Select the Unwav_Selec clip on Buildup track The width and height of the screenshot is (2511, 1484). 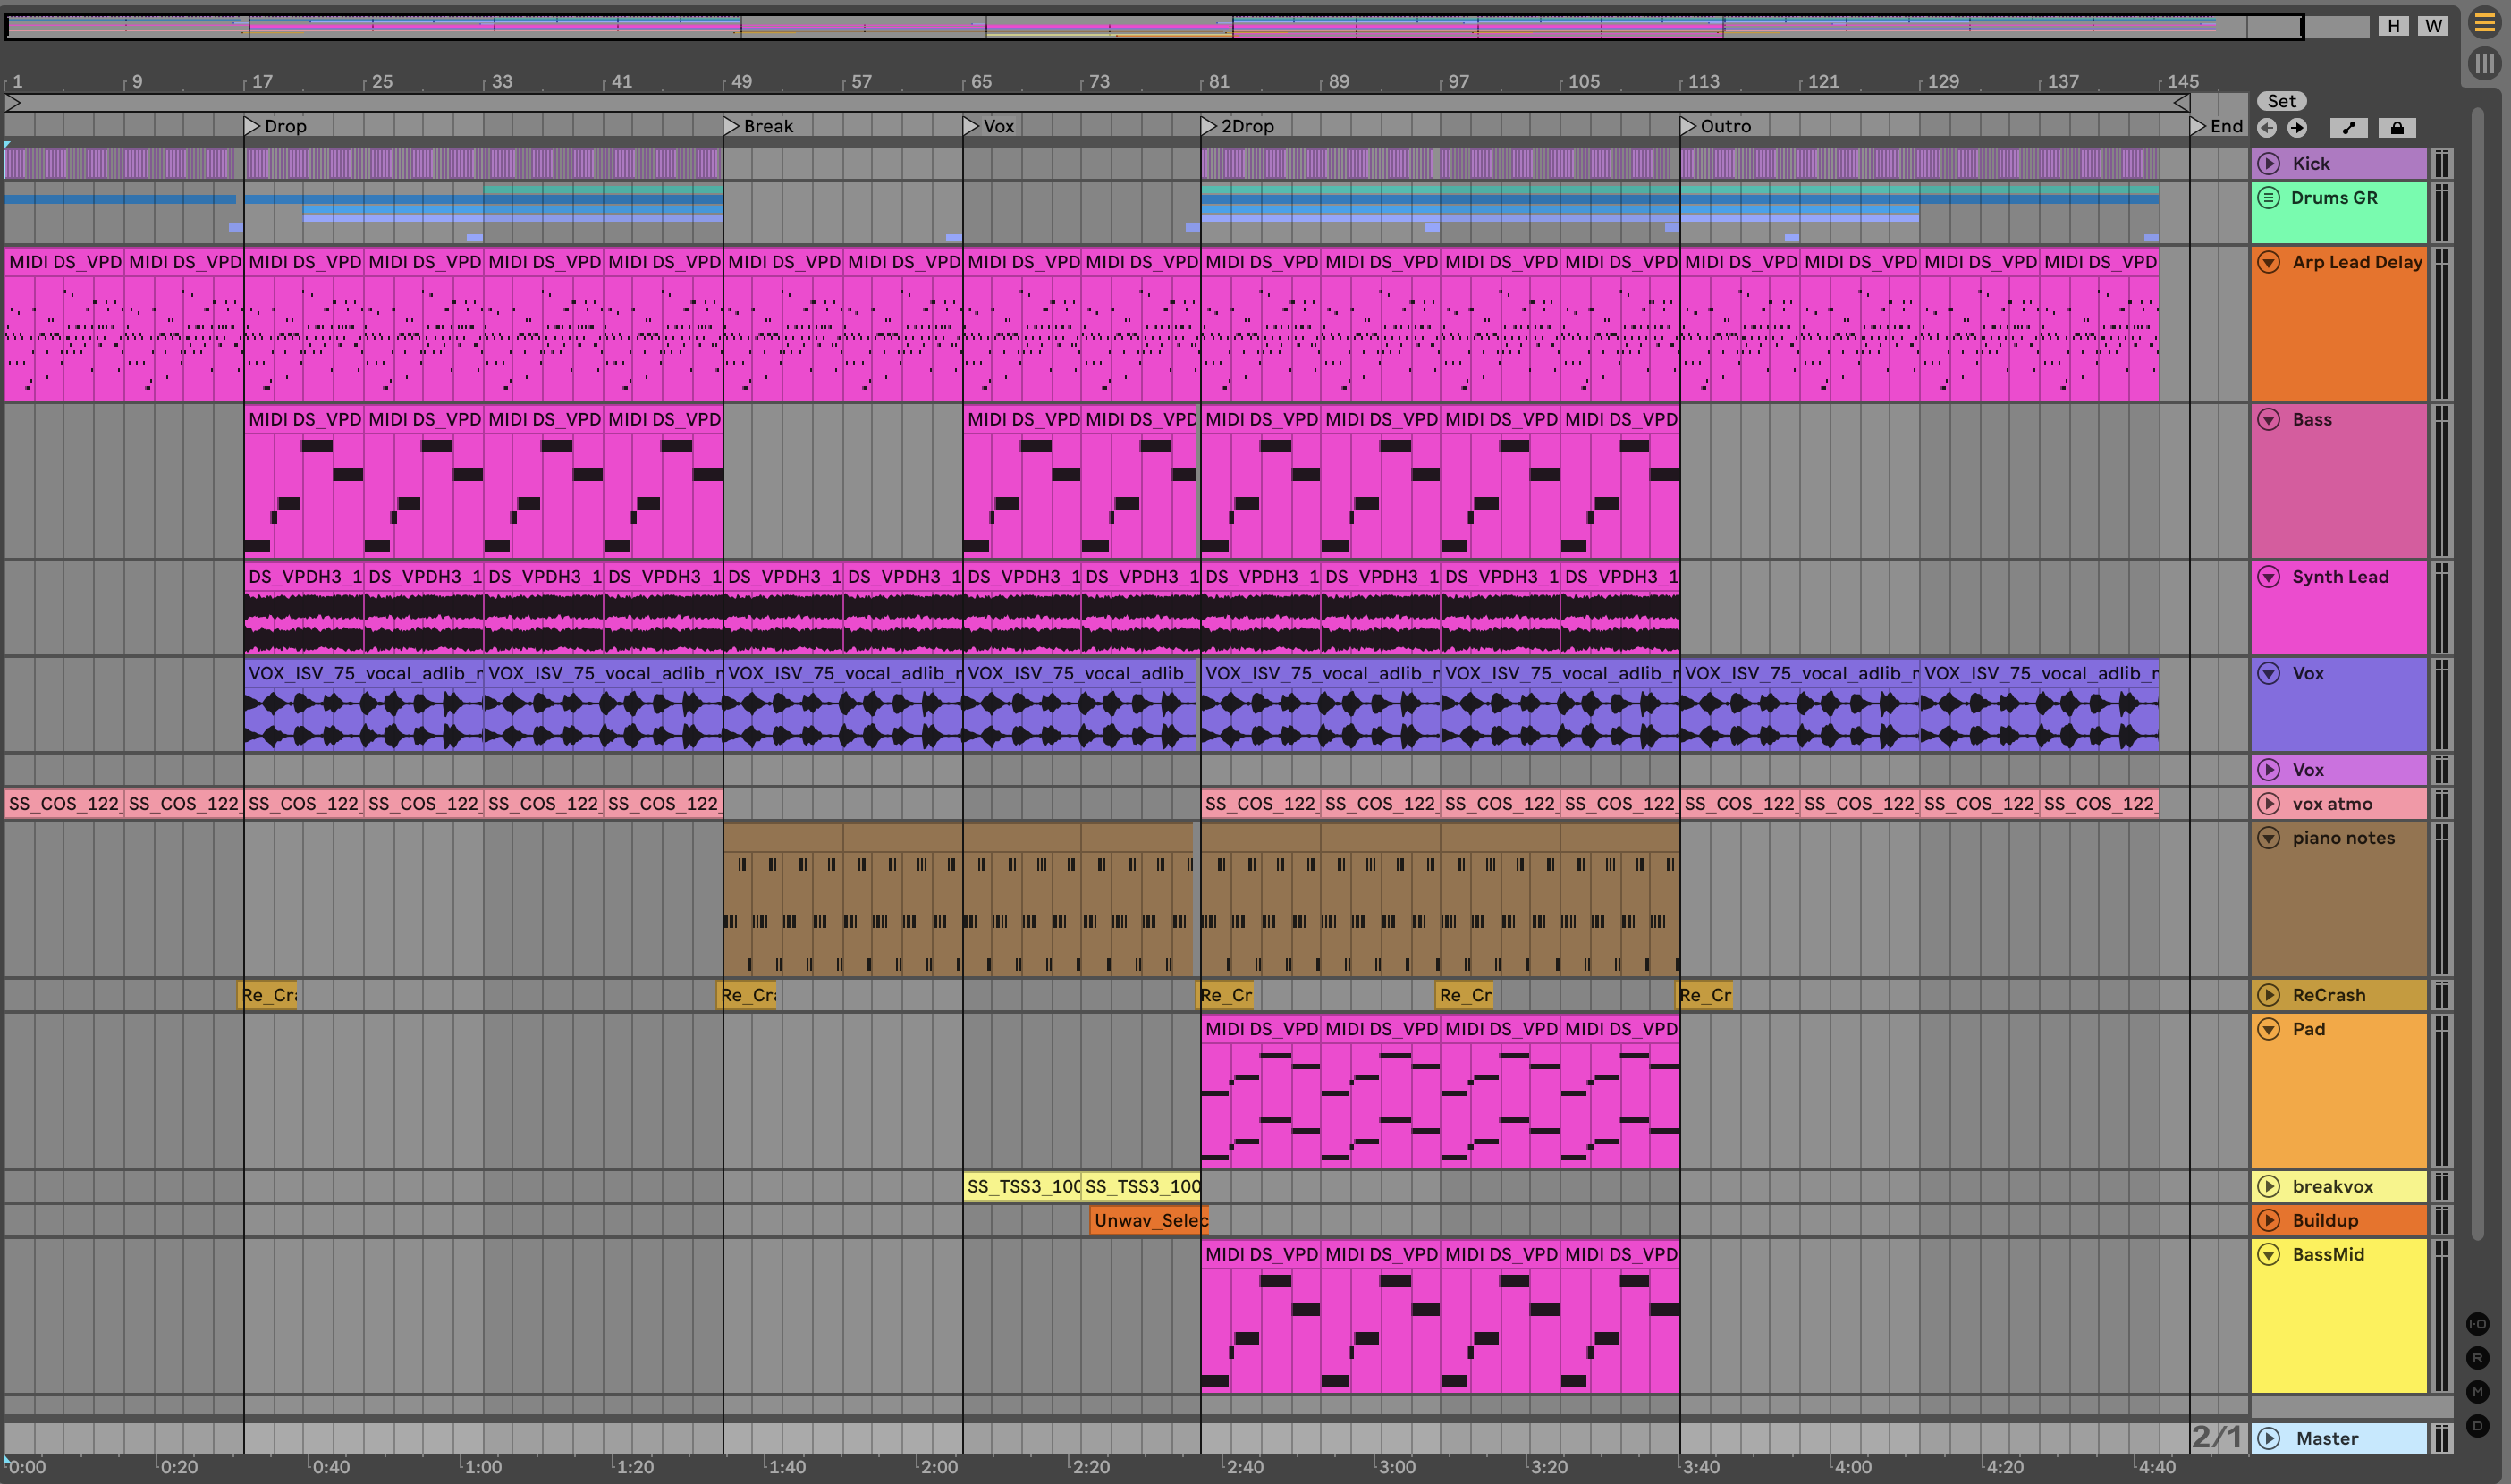1149,1220
